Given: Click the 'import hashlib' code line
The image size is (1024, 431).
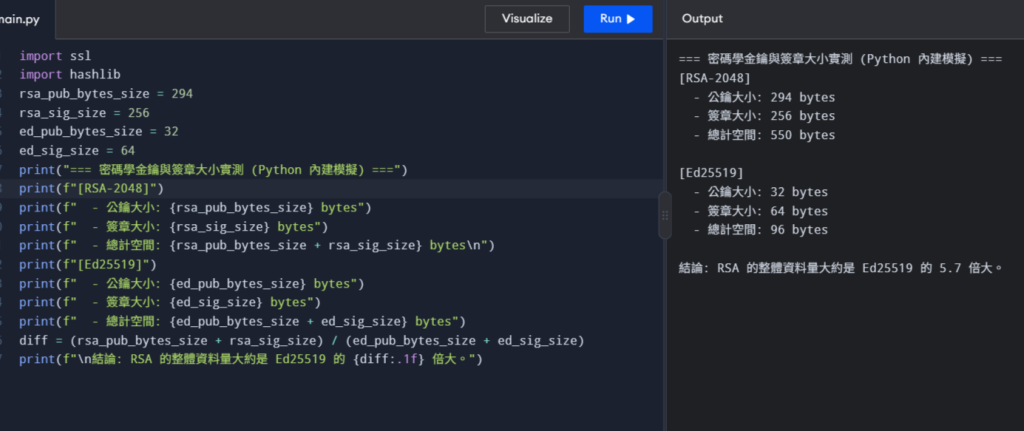Looking at the screenshot, I should point(69,75).
